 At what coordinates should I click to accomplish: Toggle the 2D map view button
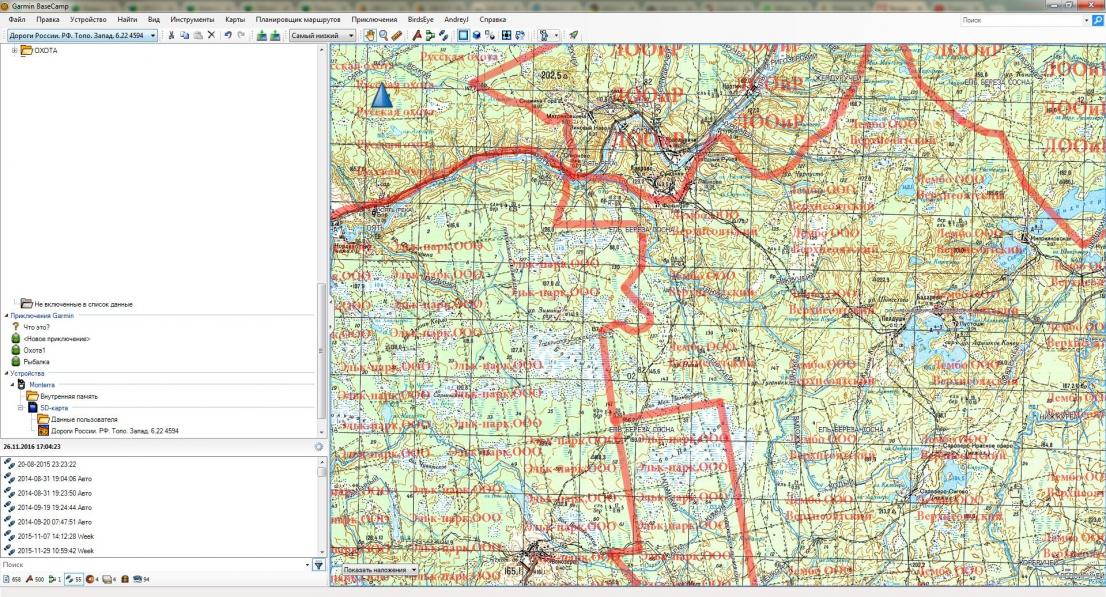pyautogui.click(x=463, y=35)
